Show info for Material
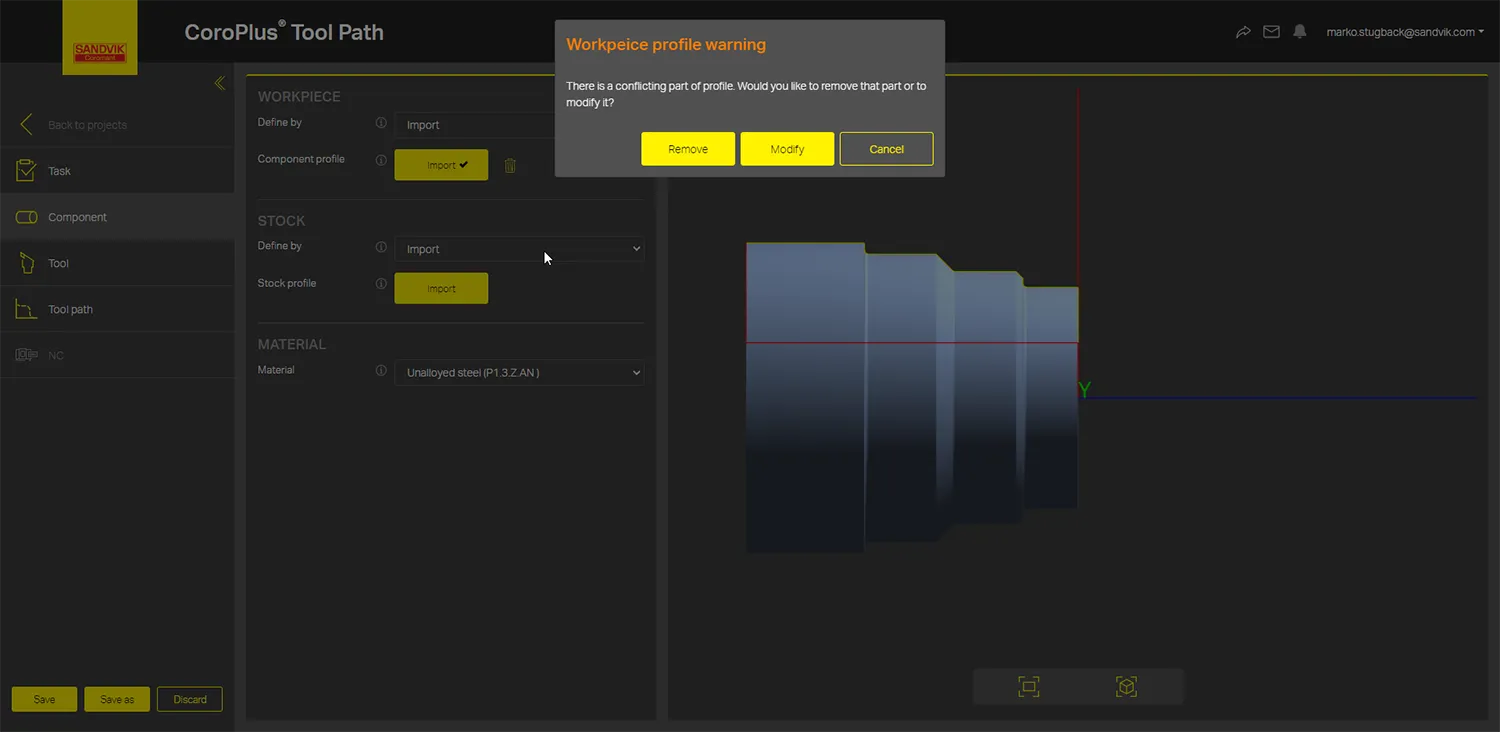This screenshot has height=732, width=1500. (x=380, y=370)
